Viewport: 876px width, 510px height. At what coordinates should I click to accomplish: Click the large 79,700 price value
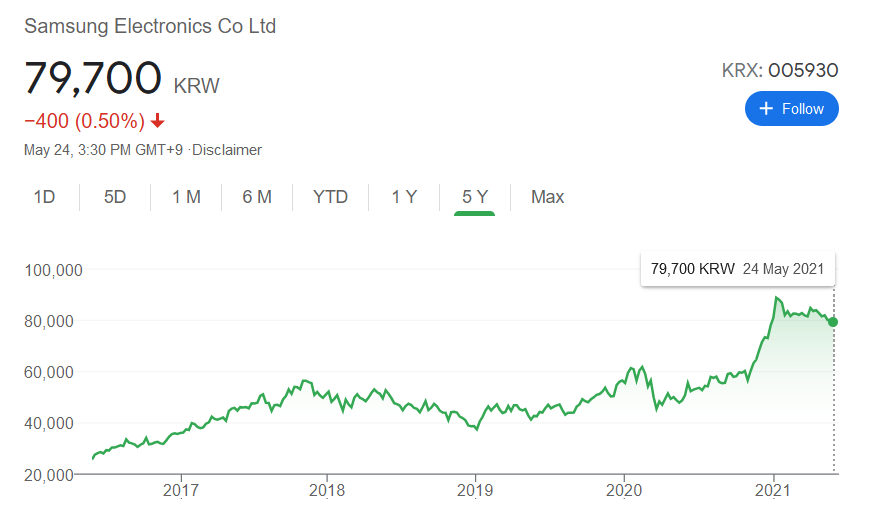point(93,78)
